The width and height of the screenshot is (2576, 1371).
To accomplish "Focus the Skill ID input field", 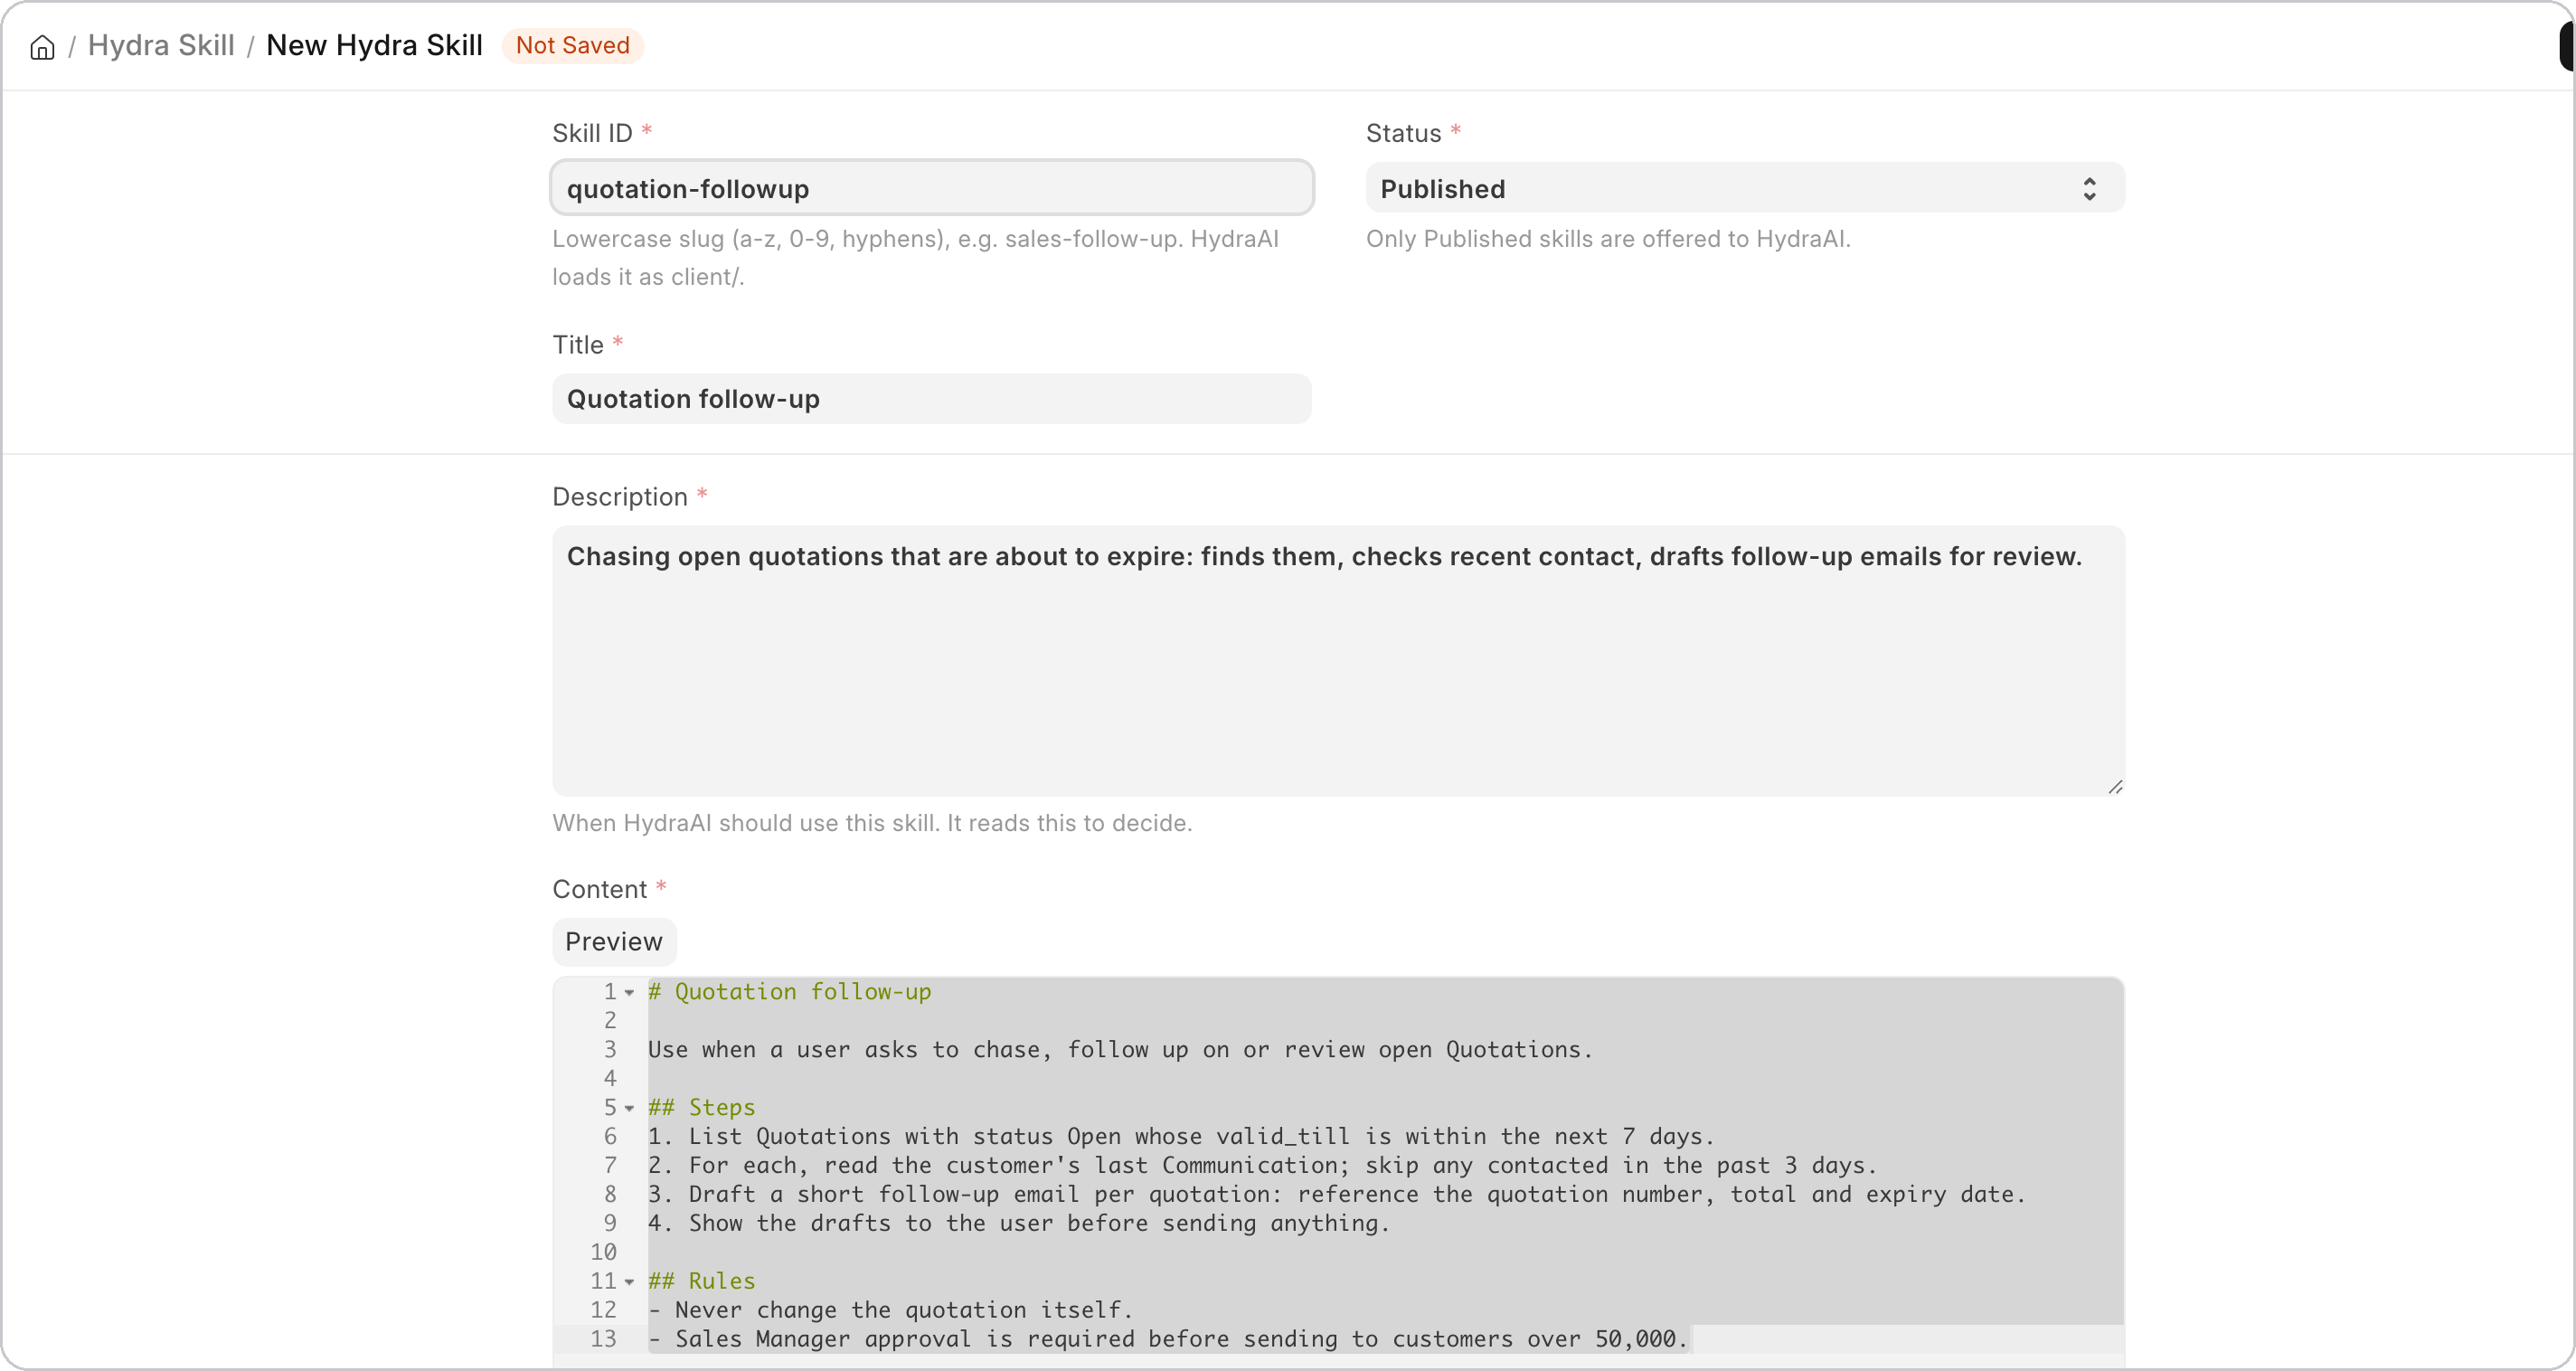I will point(931,188).
